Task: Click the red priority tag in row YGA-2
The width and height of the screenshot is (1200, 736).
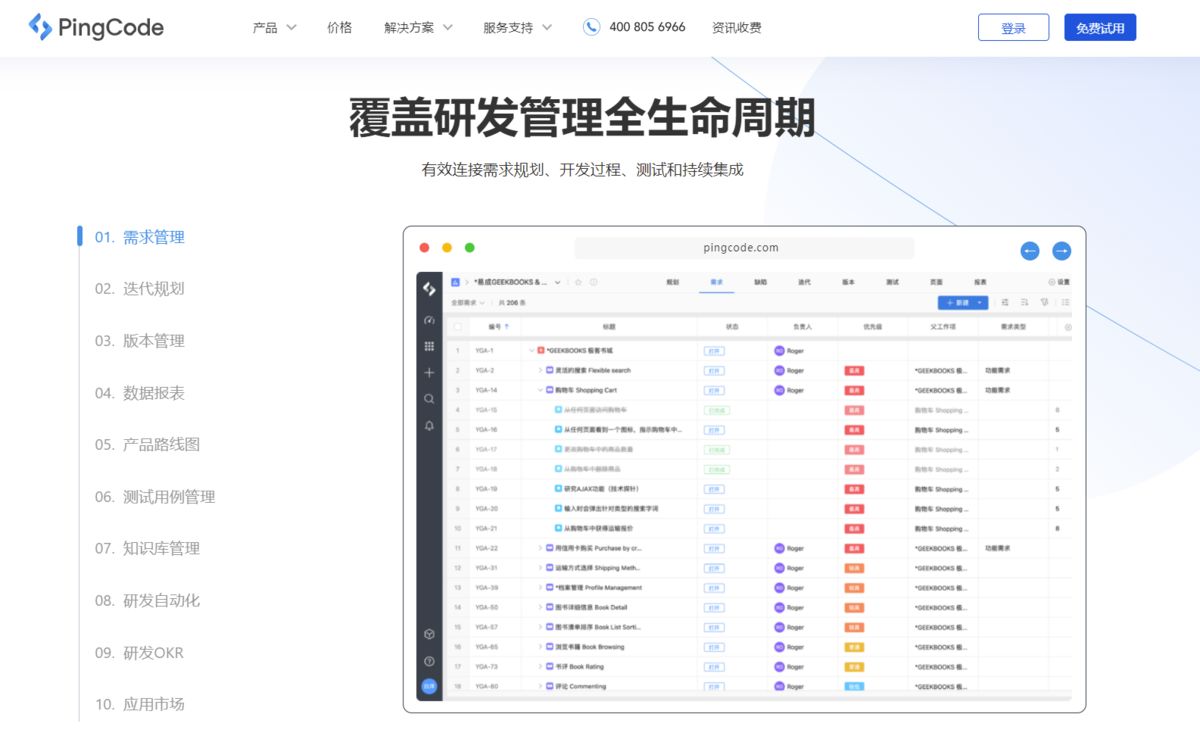Action: point(854,370)
